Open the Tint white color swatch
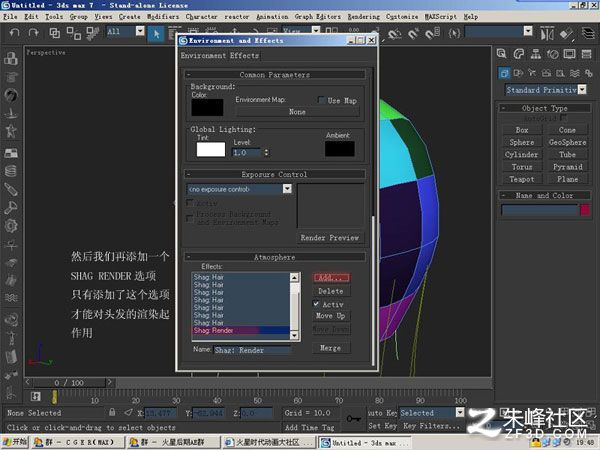This screenshot has width=600, height=450. coord(211,149)
